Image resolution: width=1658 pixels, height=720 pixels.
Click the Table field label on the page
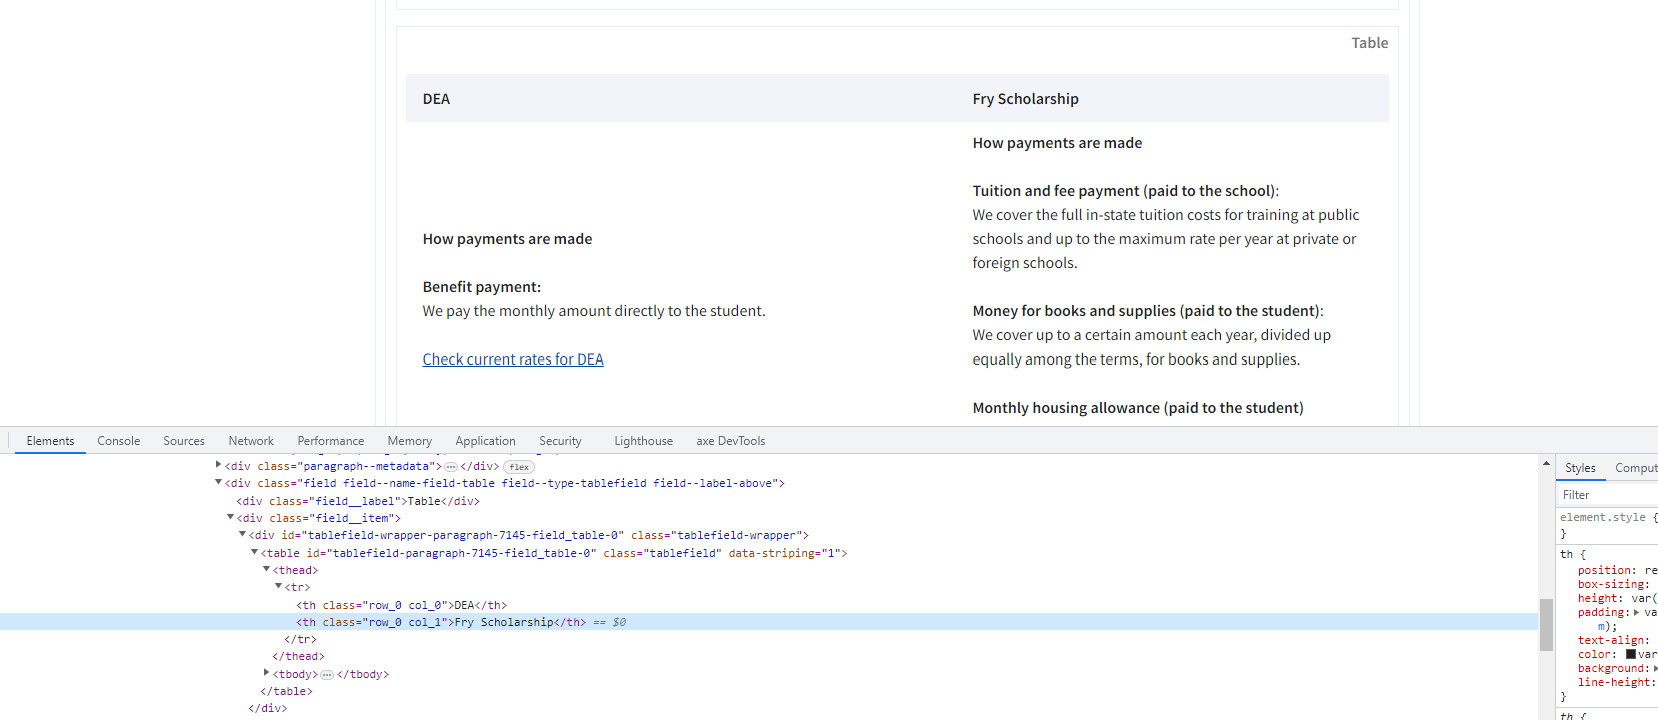(1369, 43)
